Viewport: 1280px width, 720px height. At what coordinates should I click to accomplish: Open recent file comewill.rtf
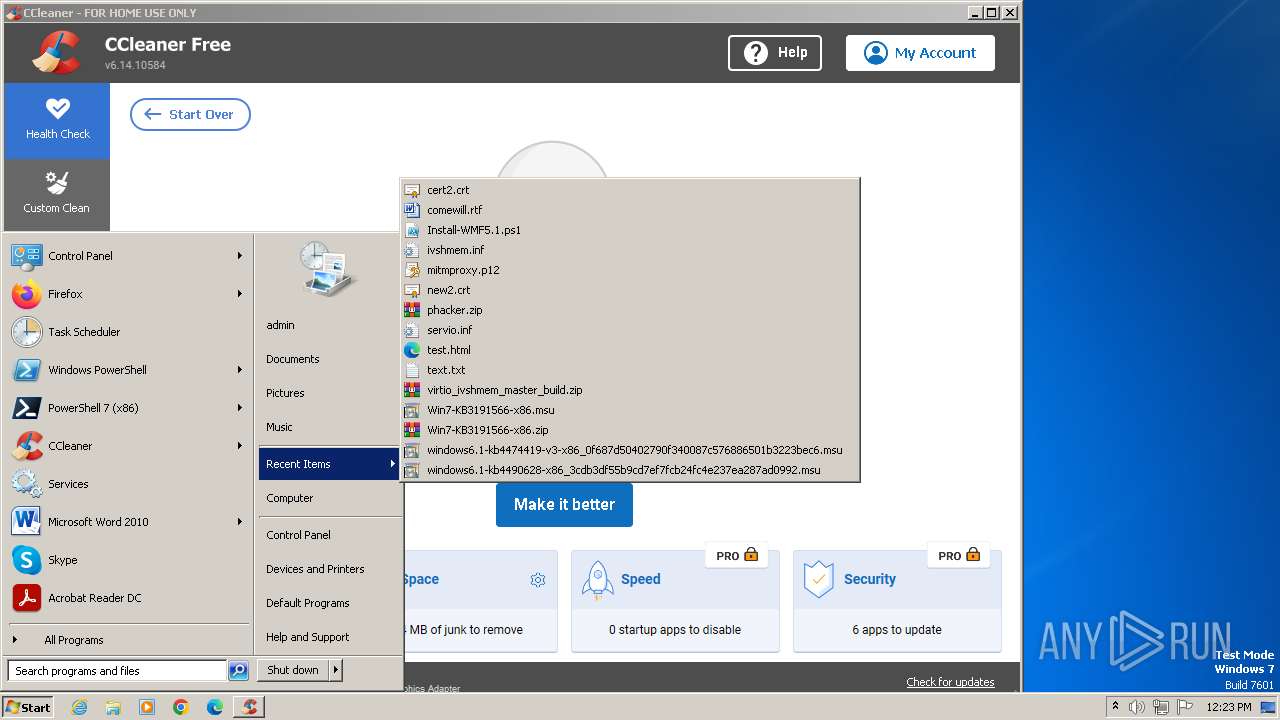click(x=630, y=210)
